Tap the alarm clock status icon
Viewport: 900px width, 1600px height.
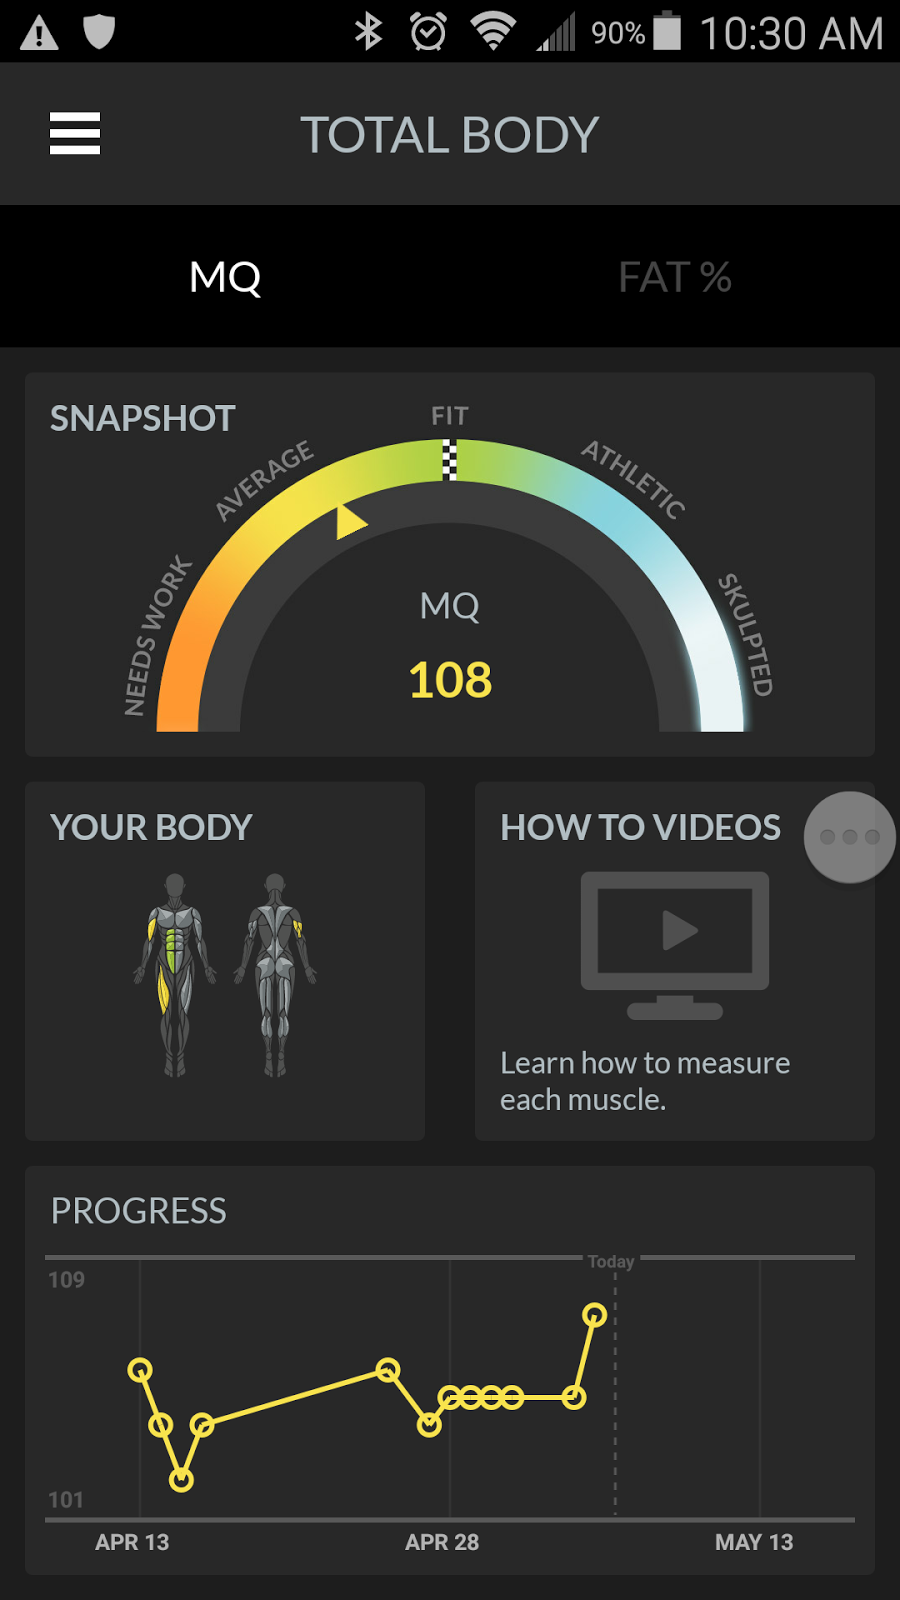click(x=428, y=32)
